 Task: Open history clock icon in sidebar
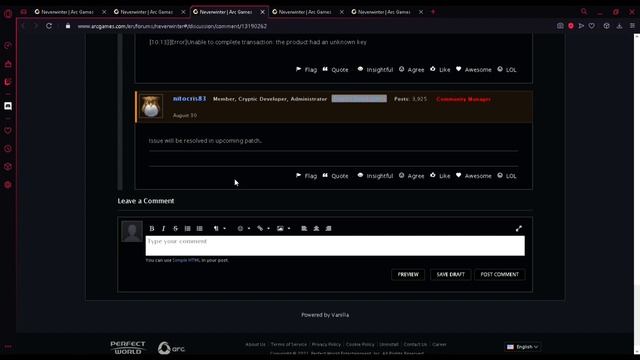(8, 149)
